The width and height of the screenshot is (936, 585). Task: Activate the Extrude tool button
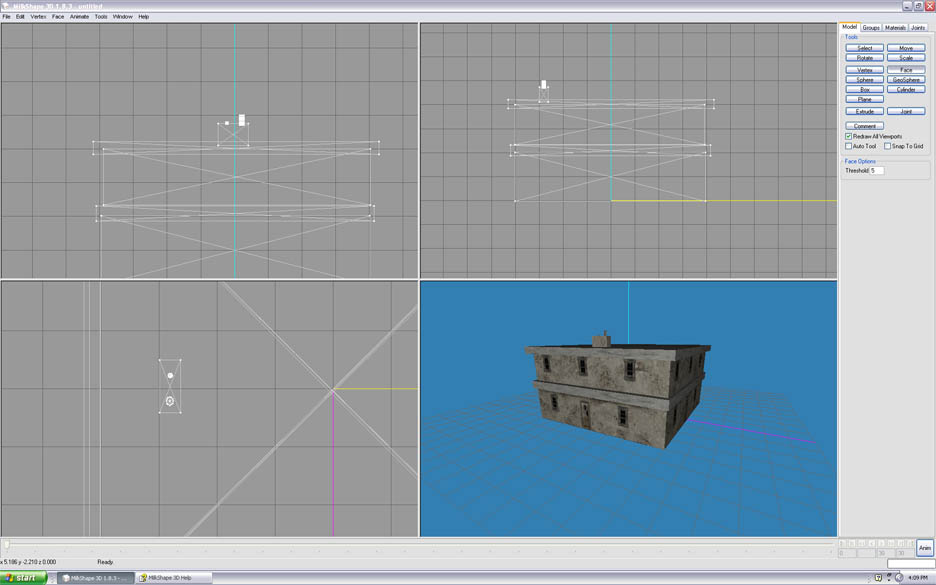click(864, 112)
